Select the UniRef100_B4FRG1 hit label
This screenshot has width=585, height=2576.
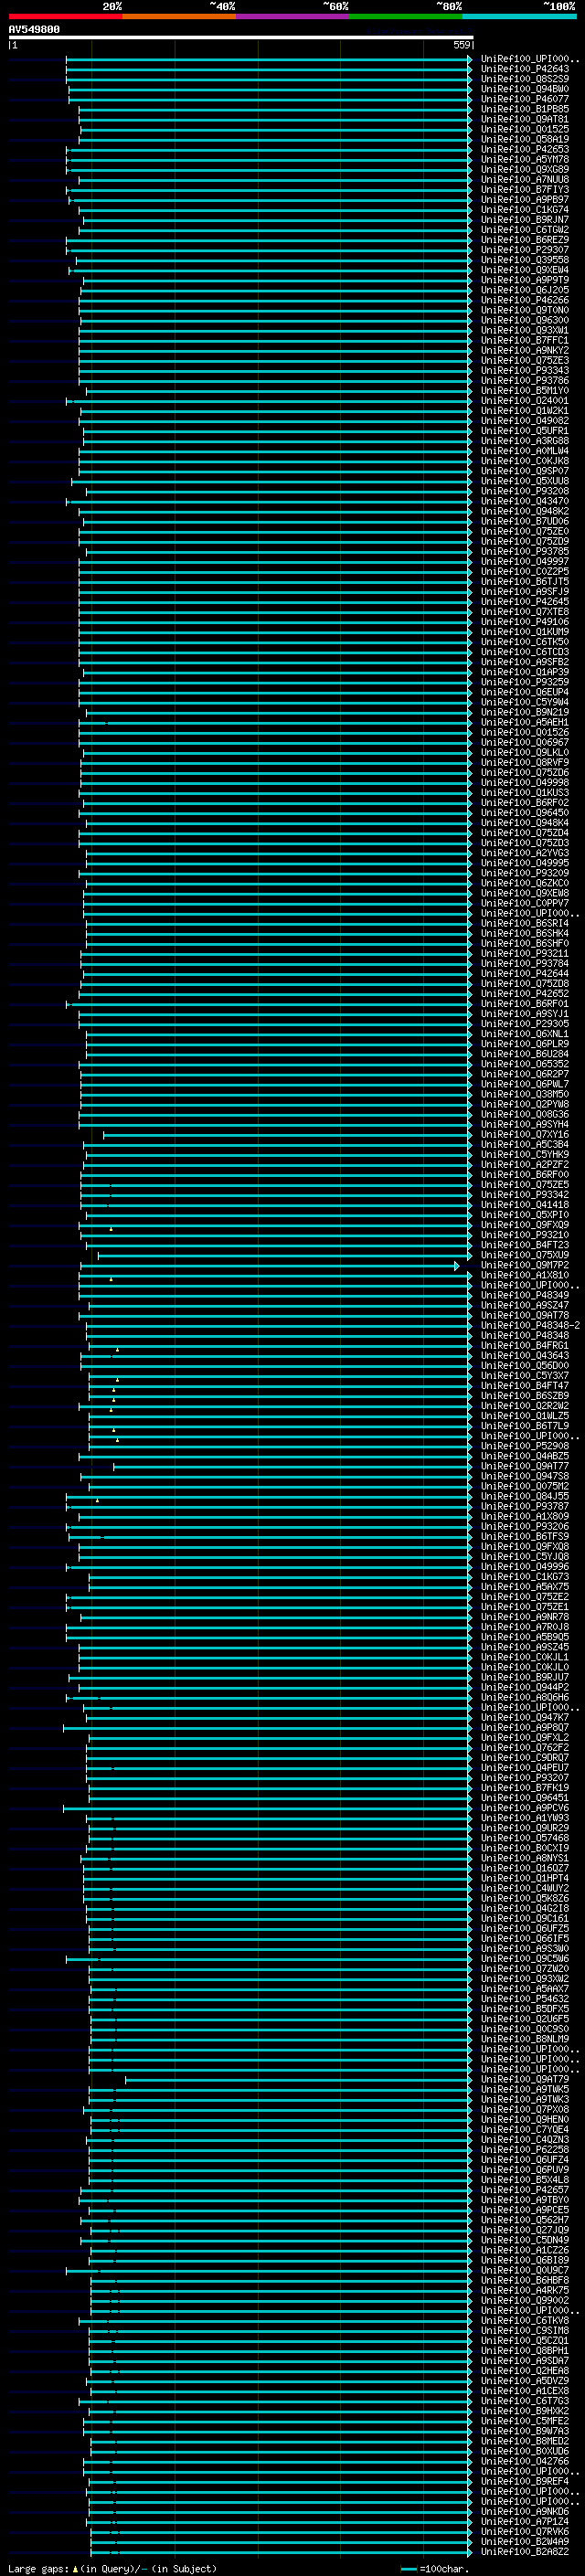(525, 1346)
